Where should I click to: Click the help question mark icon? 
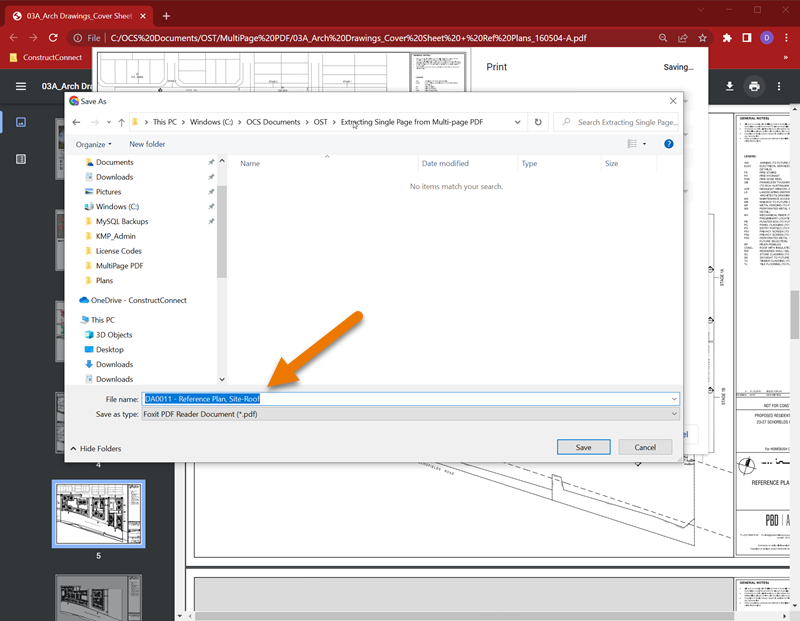click(x=668, y=144)
